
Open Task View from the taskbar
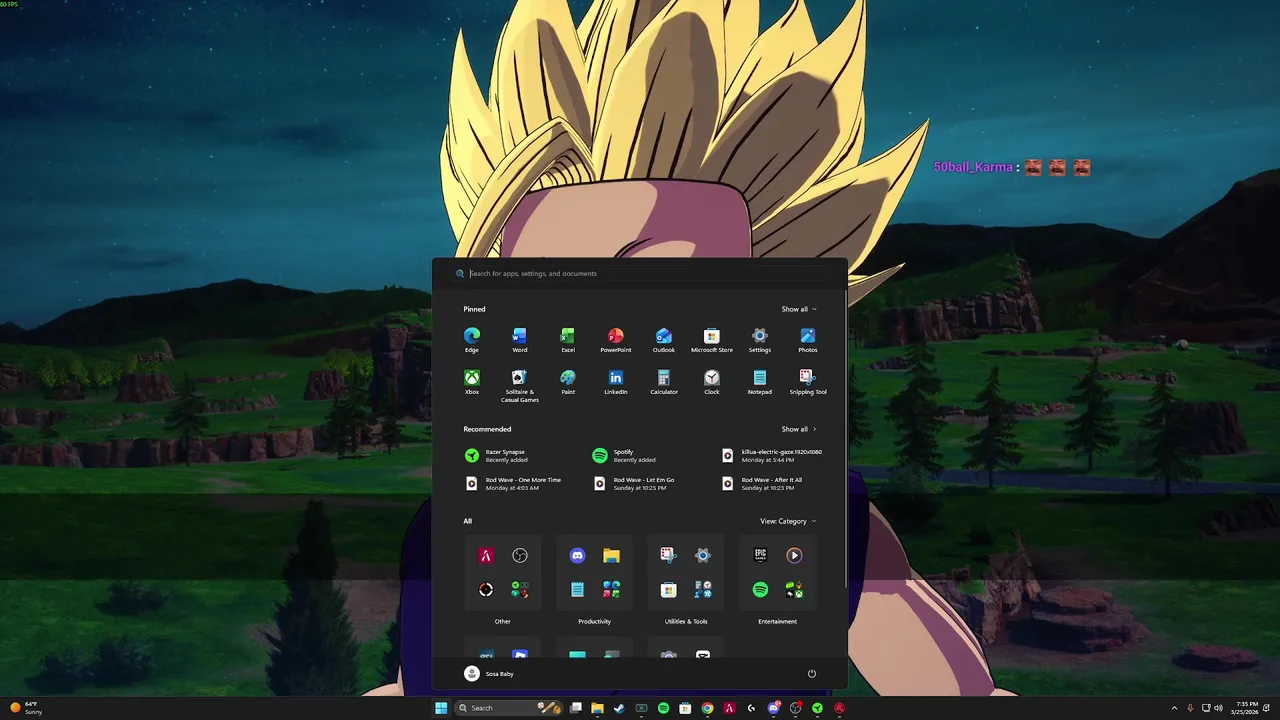[x=576, y=708]
